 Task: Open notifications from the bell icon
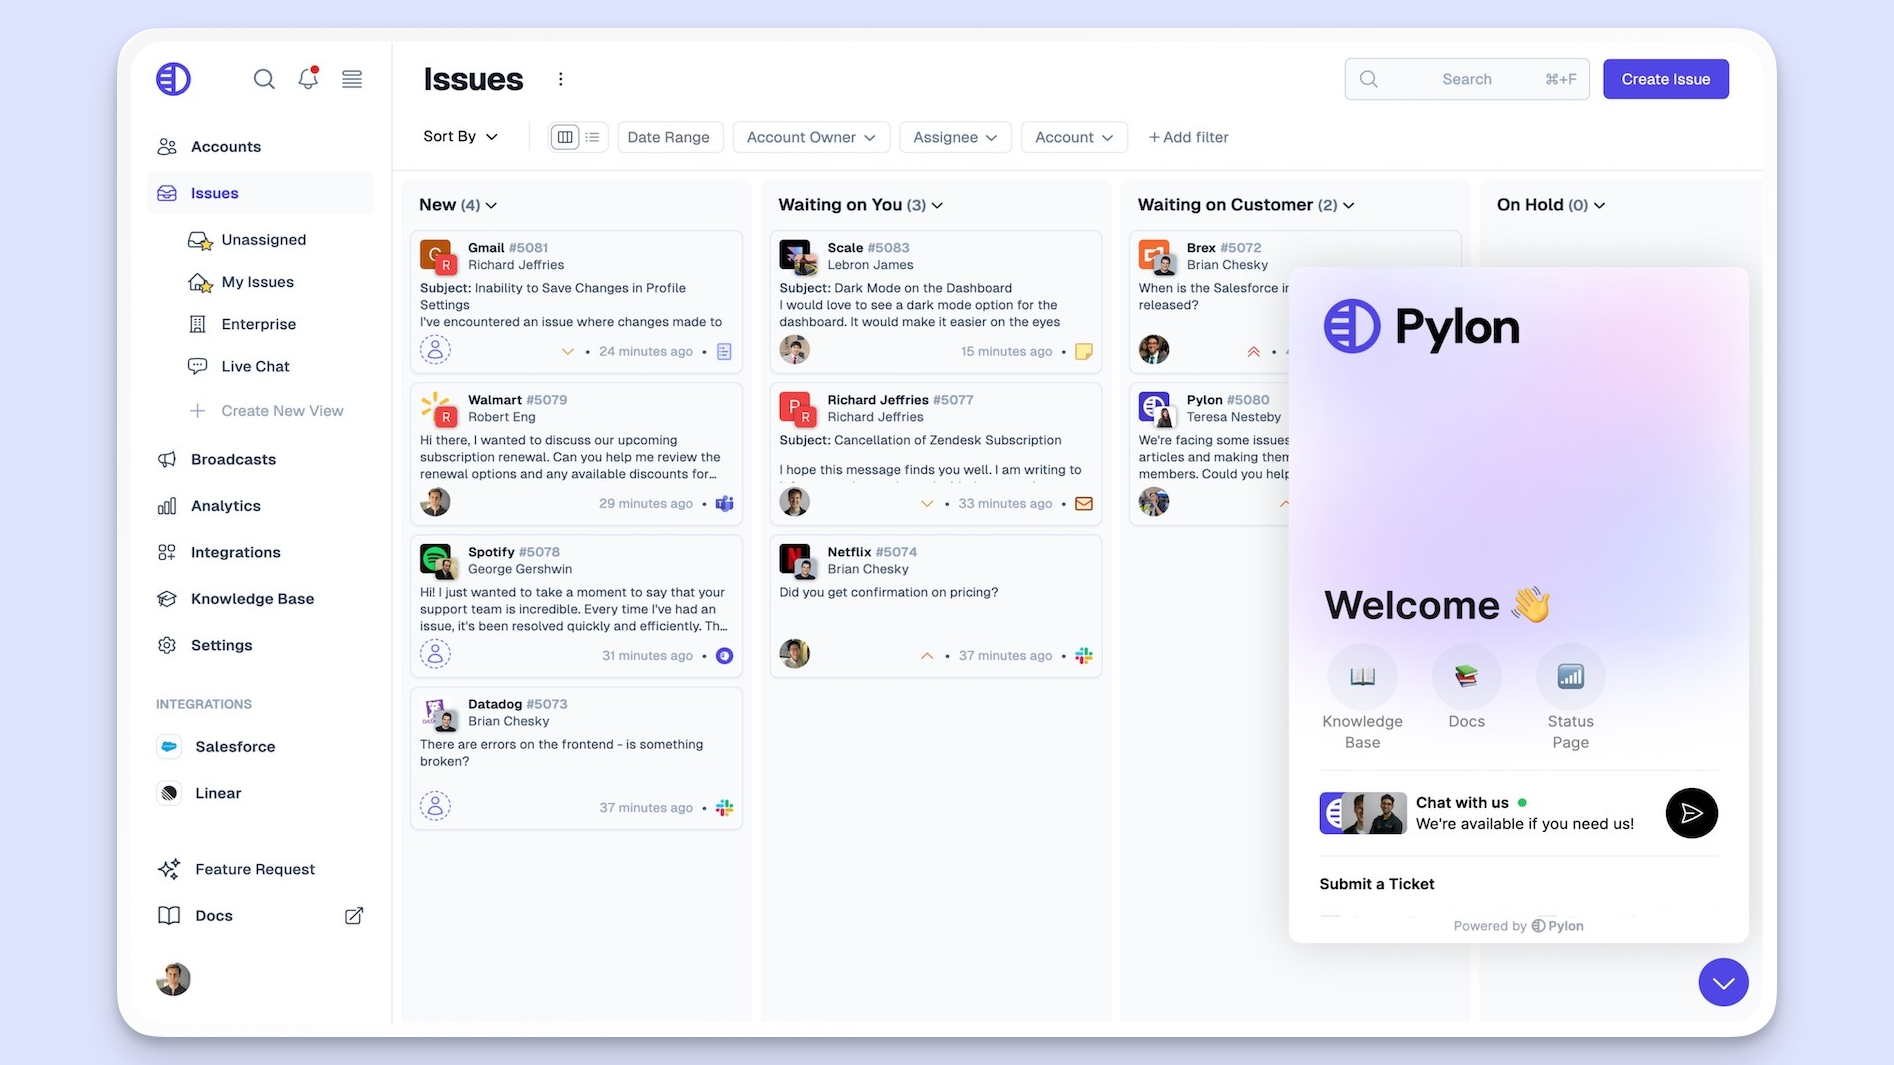point(308,79)
